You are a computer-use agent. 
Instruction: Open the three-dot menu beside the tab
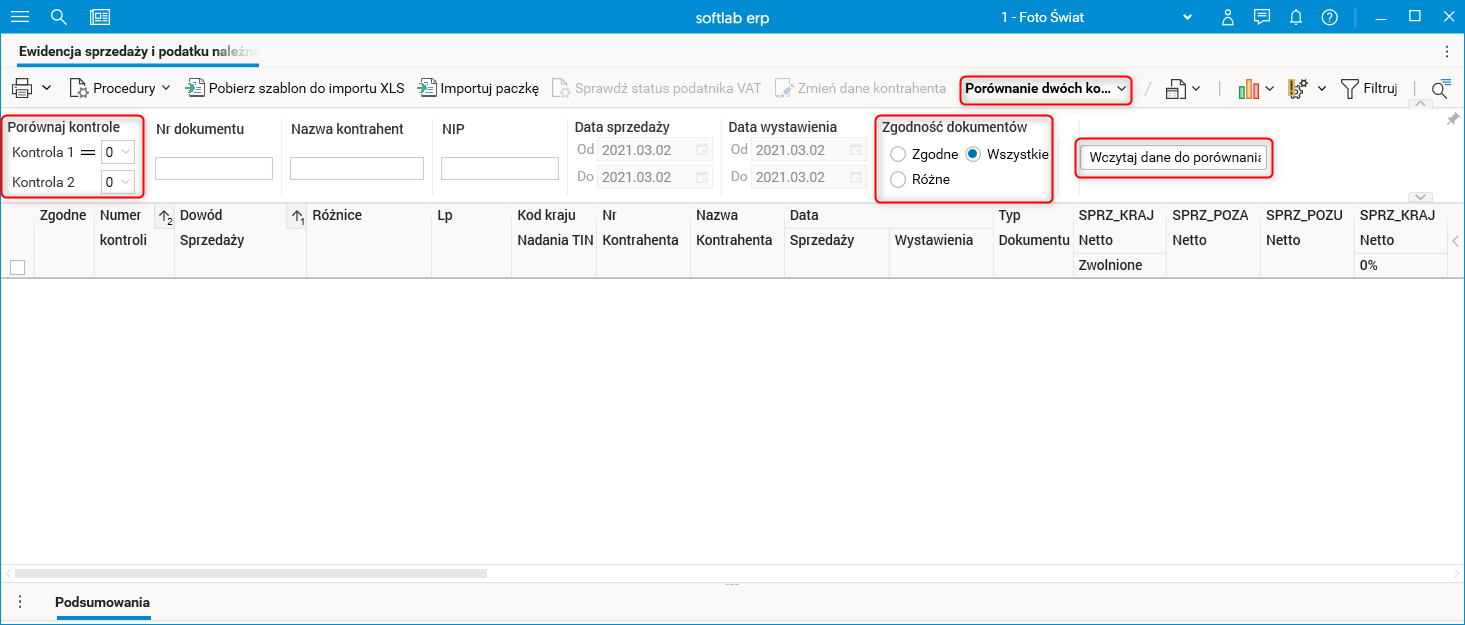(1446, 51)
